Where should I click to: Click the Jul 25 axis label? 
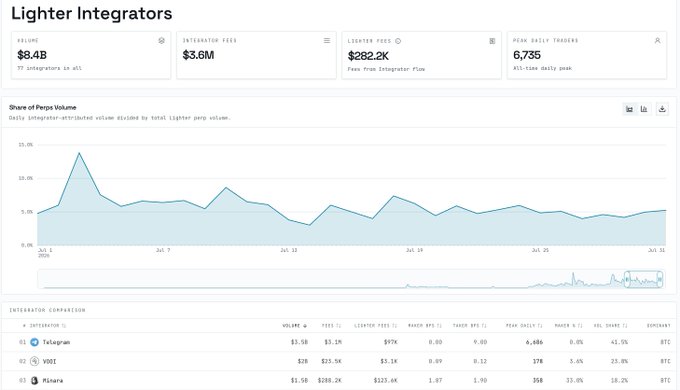[x=540, y=250]
